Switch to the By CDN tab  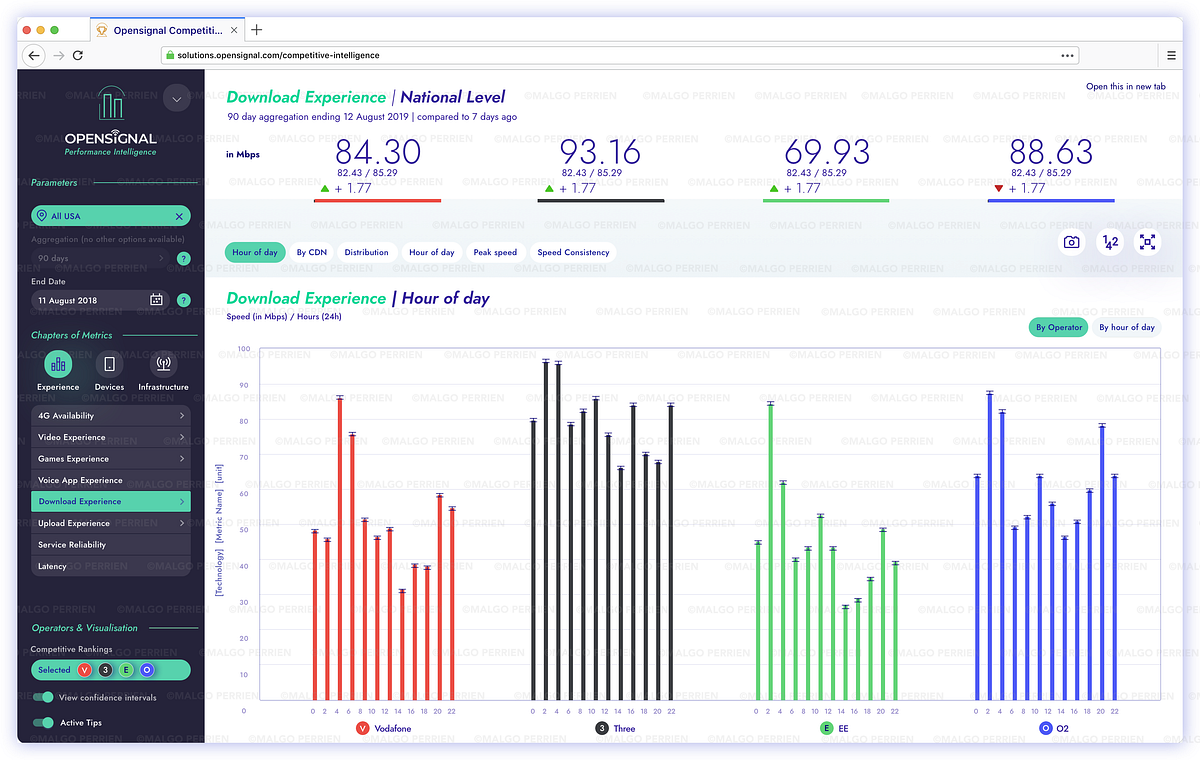(x=311, y=252)
